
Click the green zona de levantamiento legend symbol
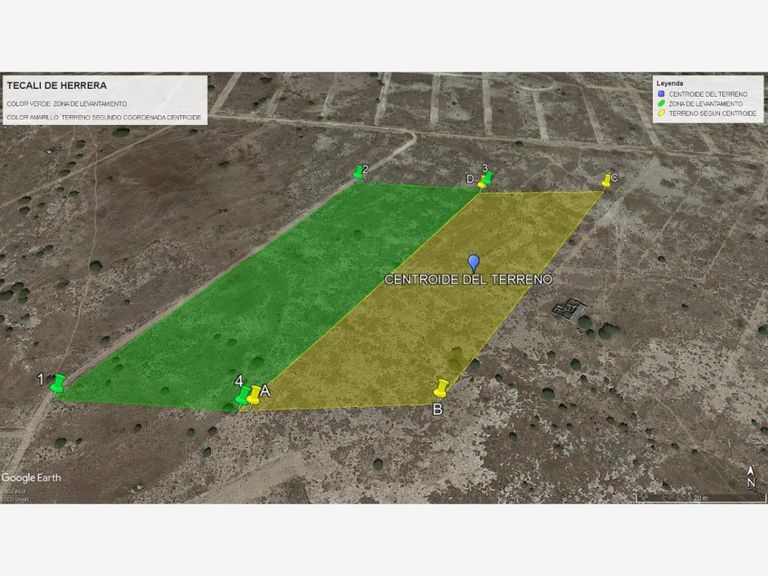(x=661, y=103)
